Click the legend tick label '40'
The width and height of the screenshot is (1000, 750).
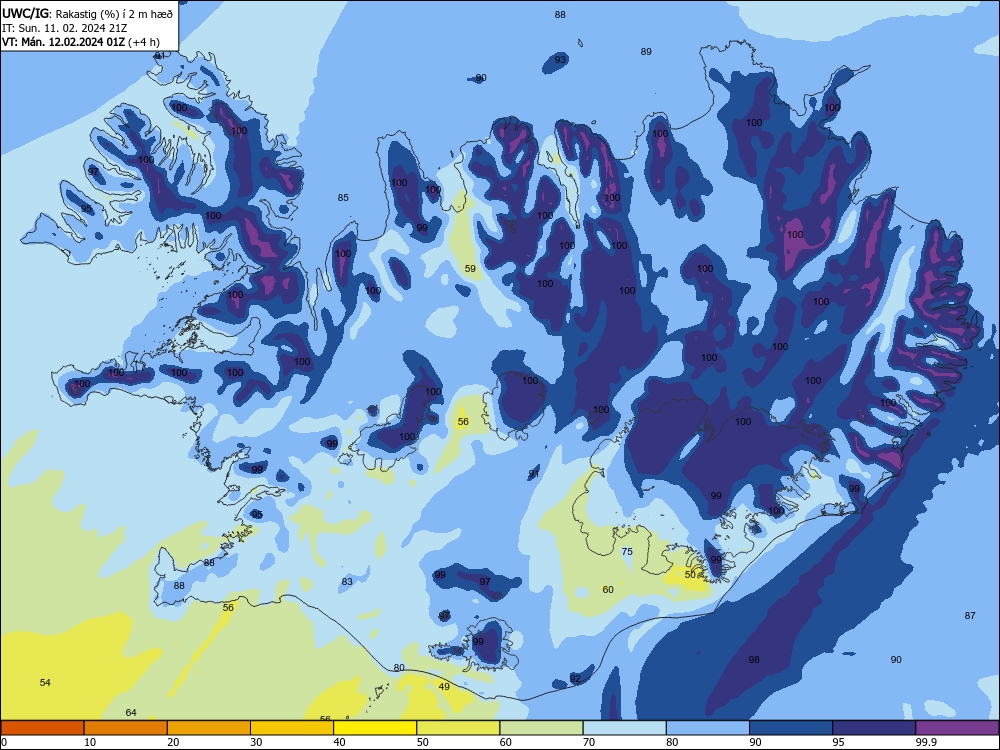pyautogui.click(x=339, y=742)
